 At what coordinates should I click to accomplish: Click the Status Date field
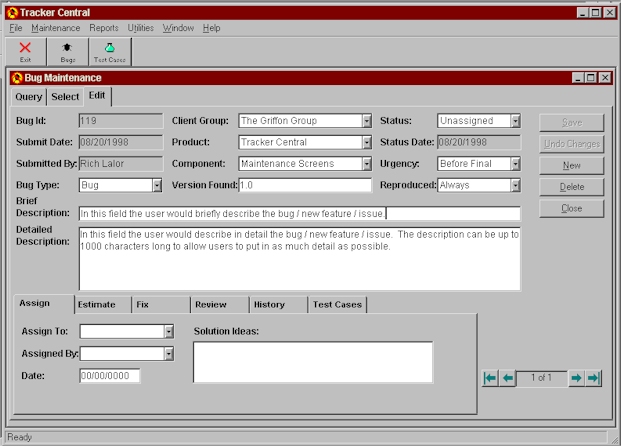479,142
